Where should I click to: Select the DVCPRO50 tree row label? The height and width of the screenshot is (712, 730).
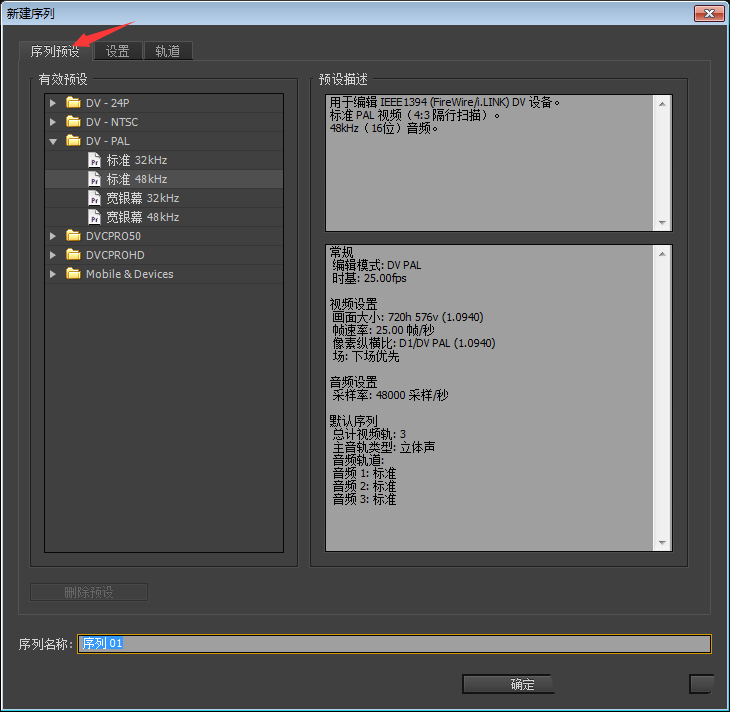113,236
